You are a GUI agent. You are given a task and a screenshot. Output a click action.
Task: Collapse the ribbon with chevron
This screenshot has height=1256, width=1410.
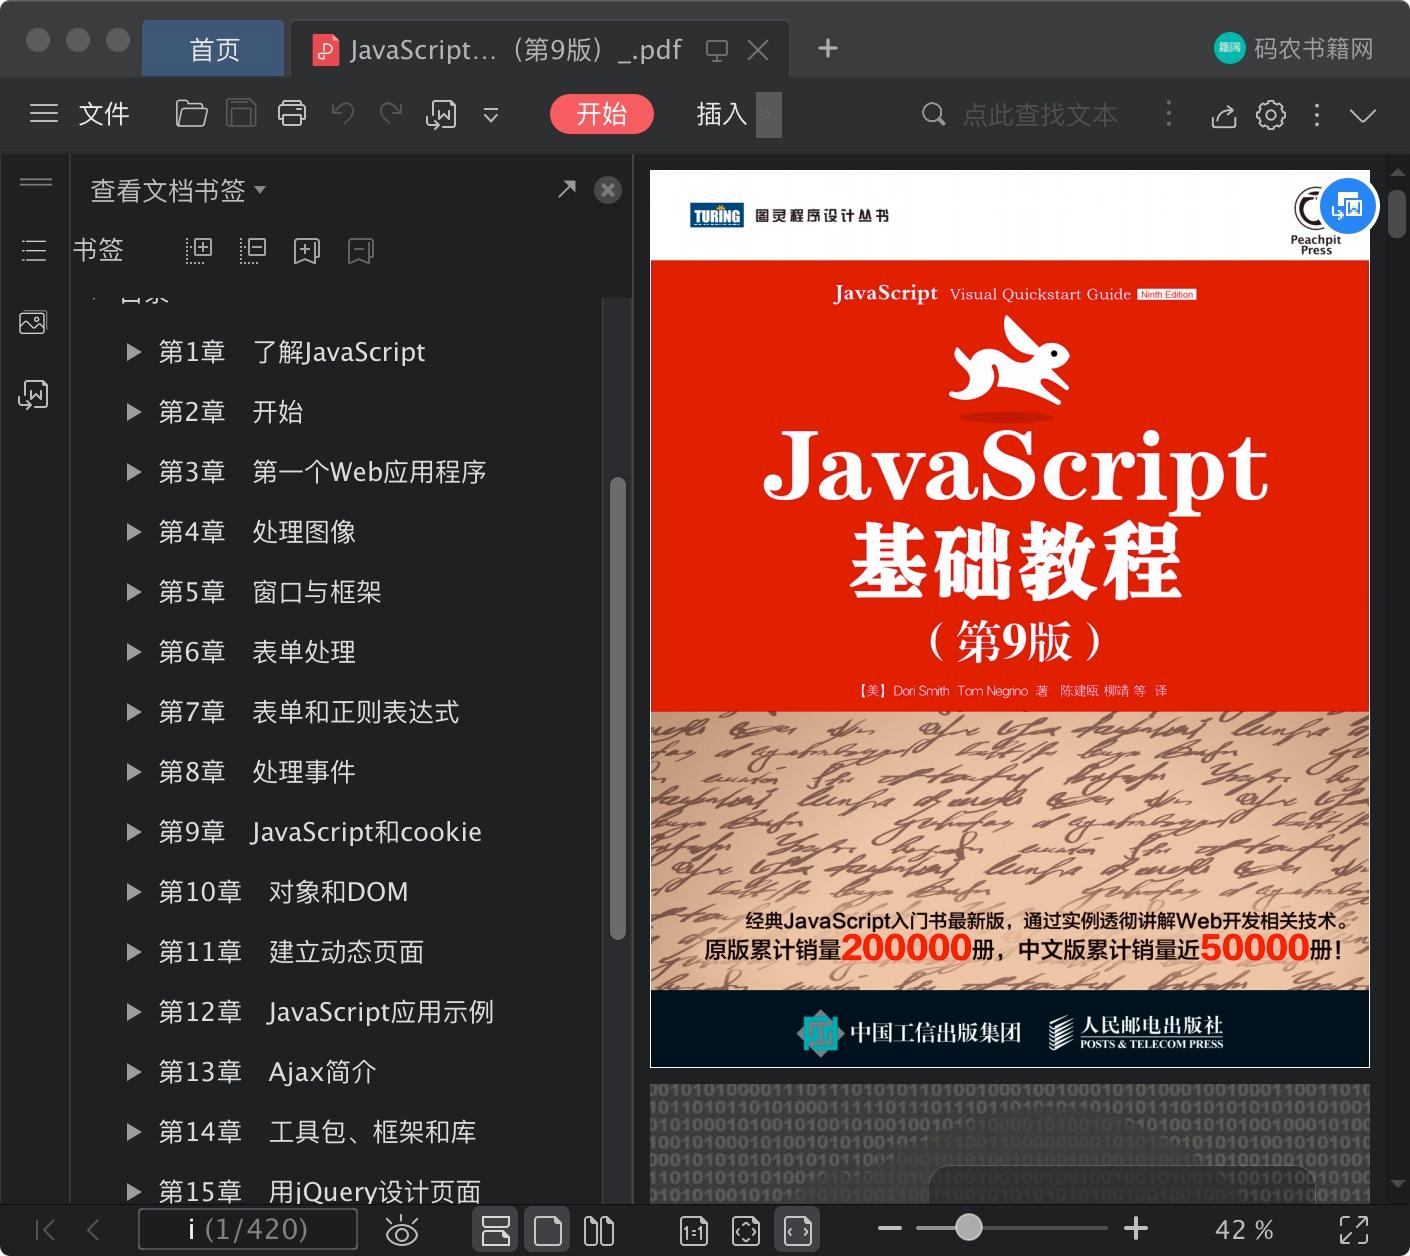(x=1363, y=115)
